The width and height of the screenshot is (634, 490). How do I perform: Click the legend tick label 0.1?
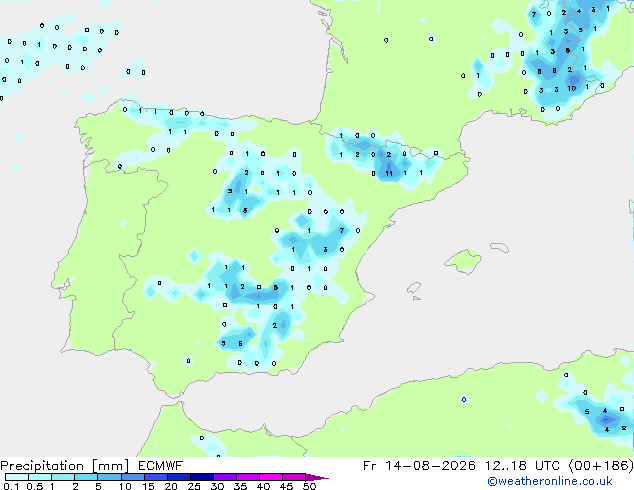[11, 486]
